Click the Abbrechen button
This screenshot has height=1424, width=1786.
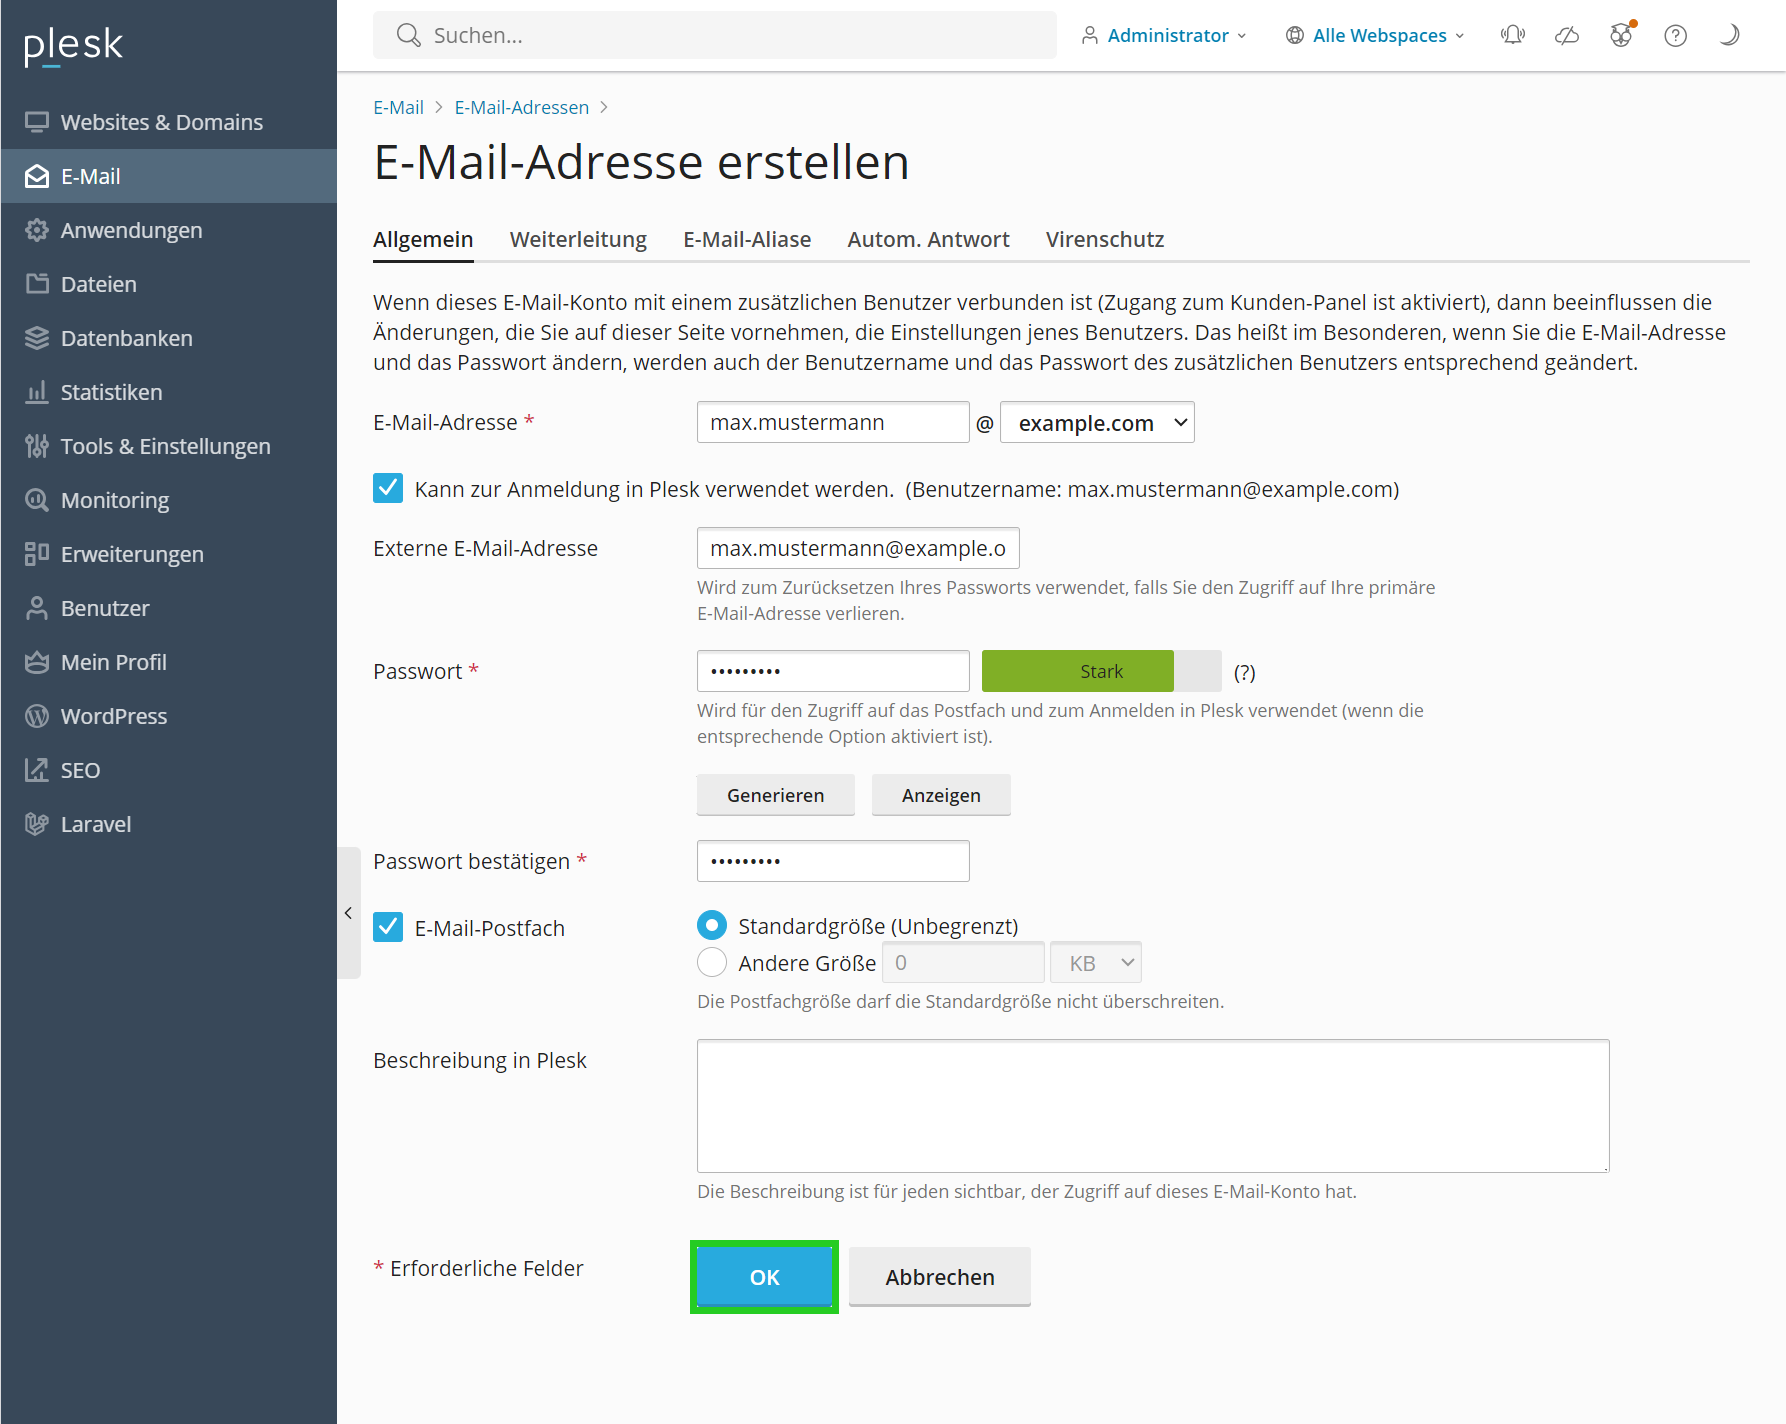click(x=940, y=1277)
